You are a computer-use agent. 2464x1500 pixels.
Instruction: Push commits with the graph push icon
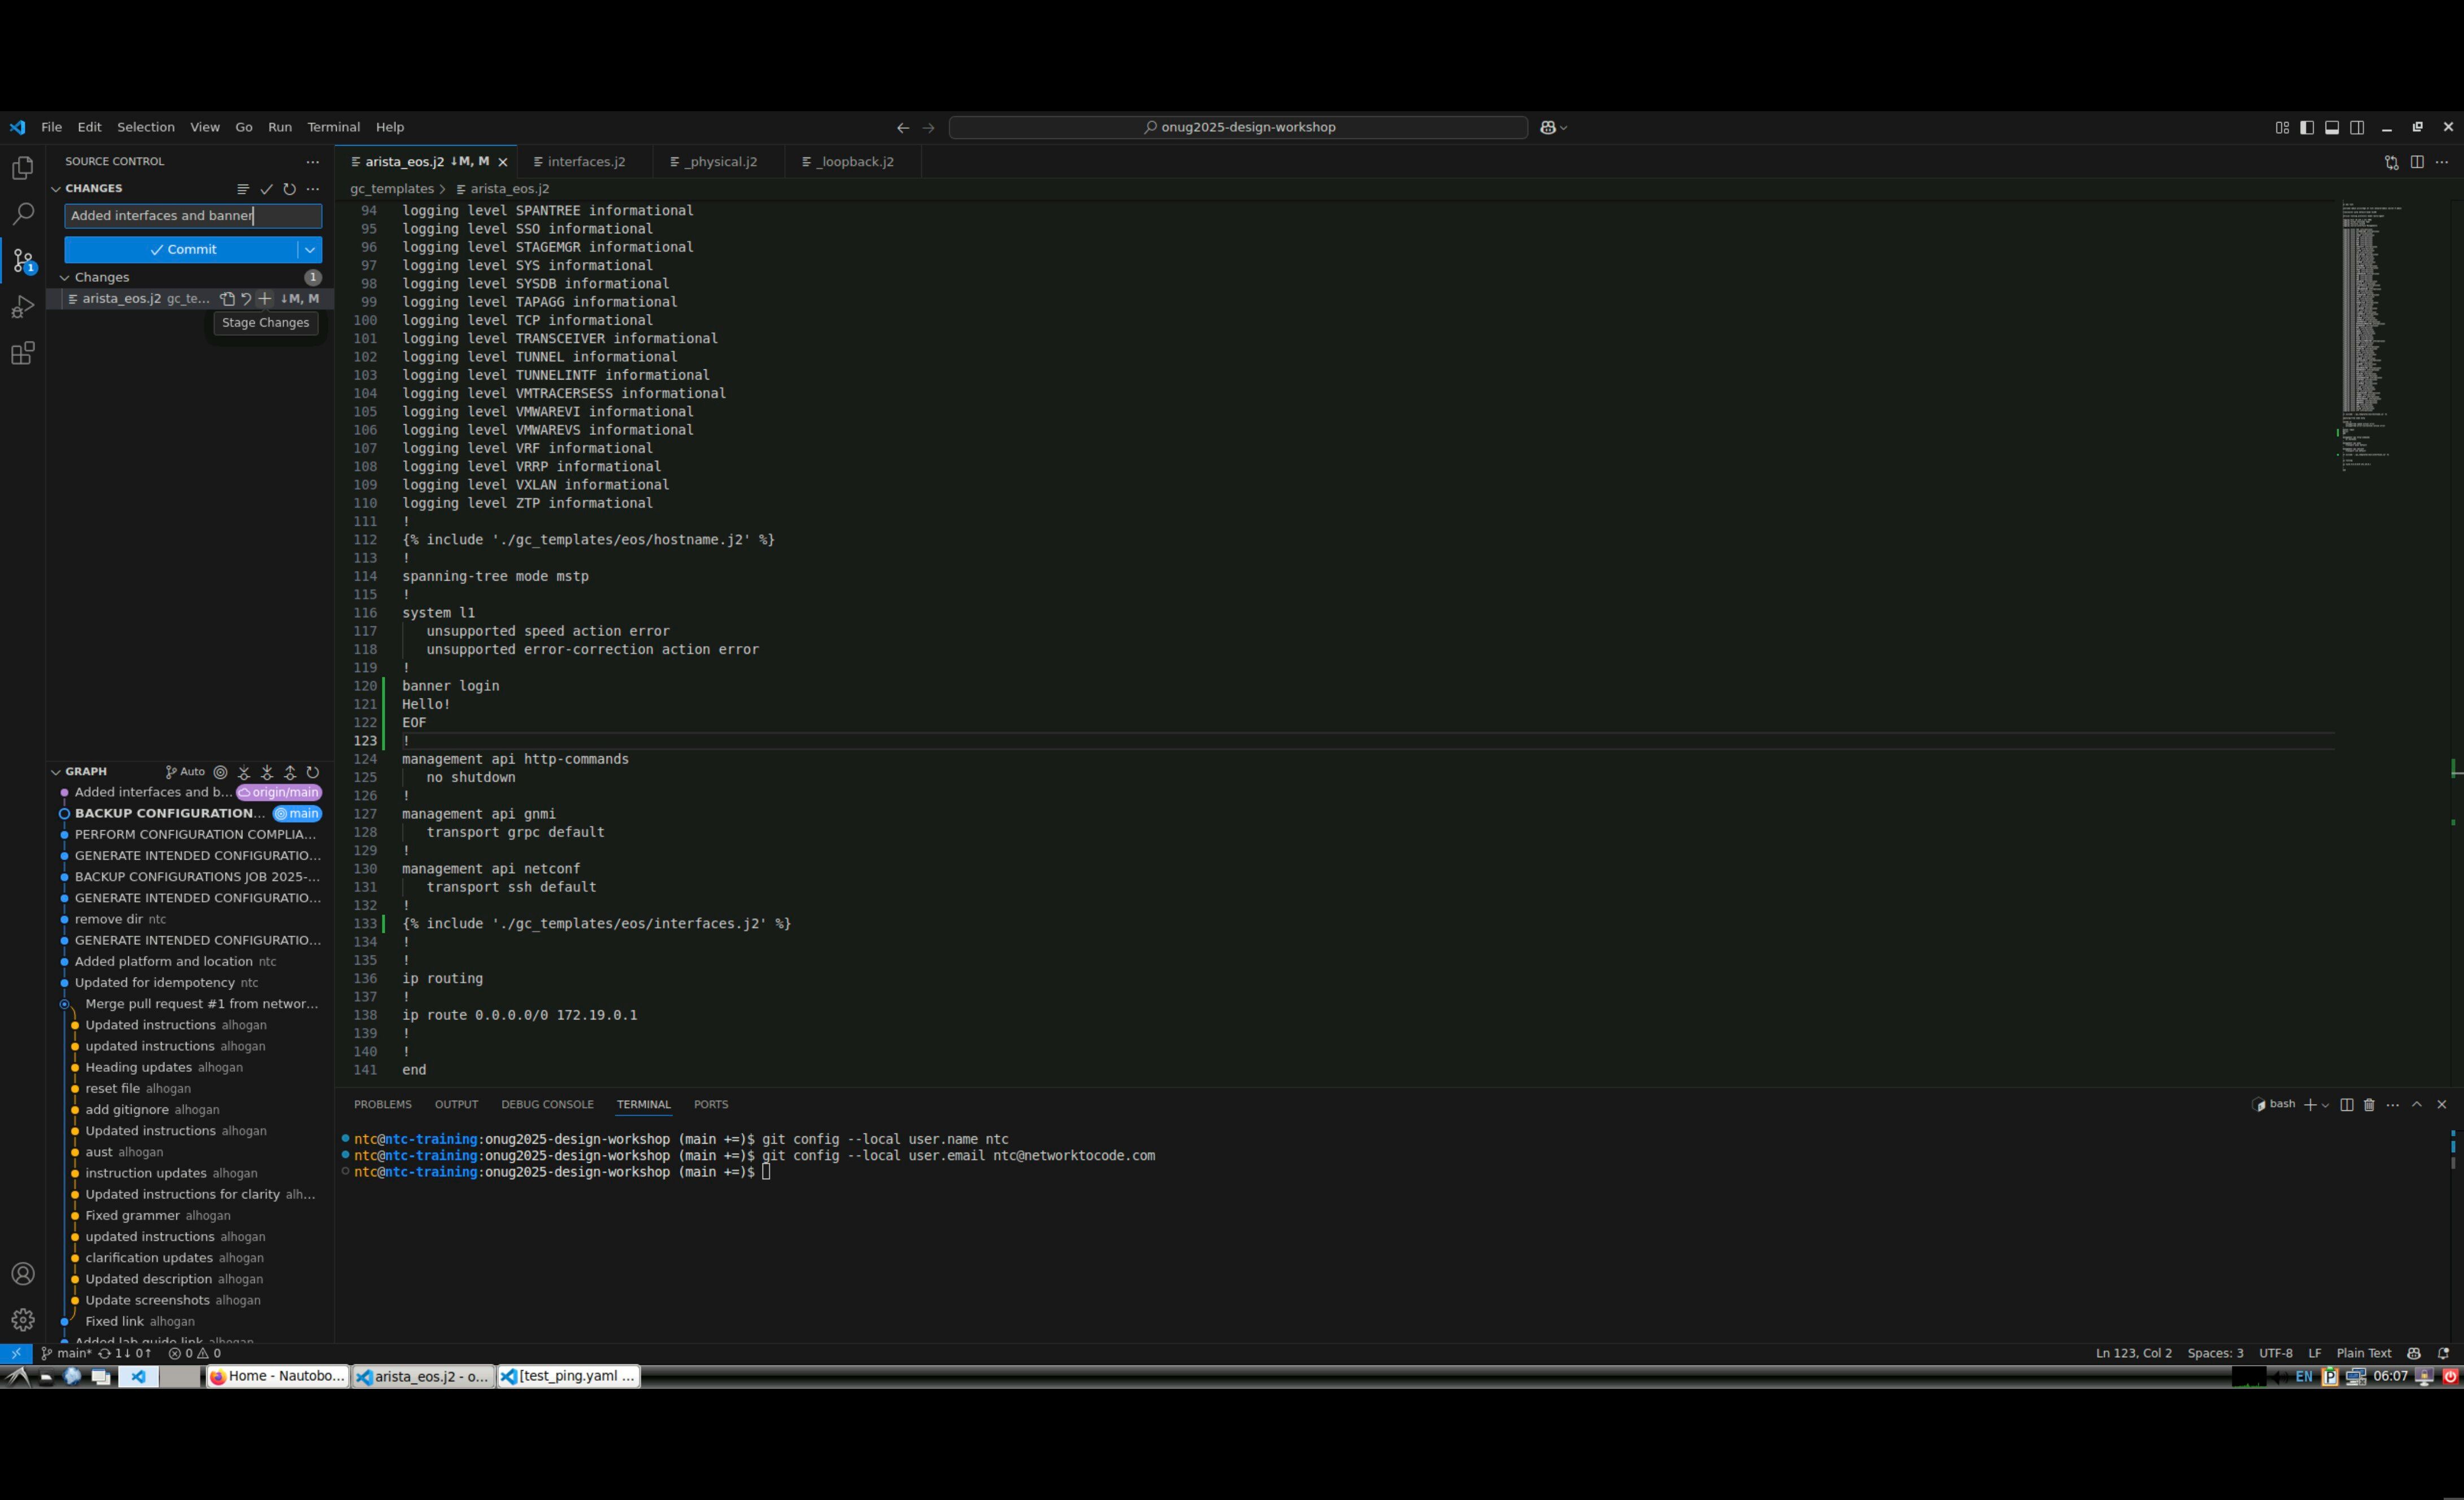click(x=290, y=772)
